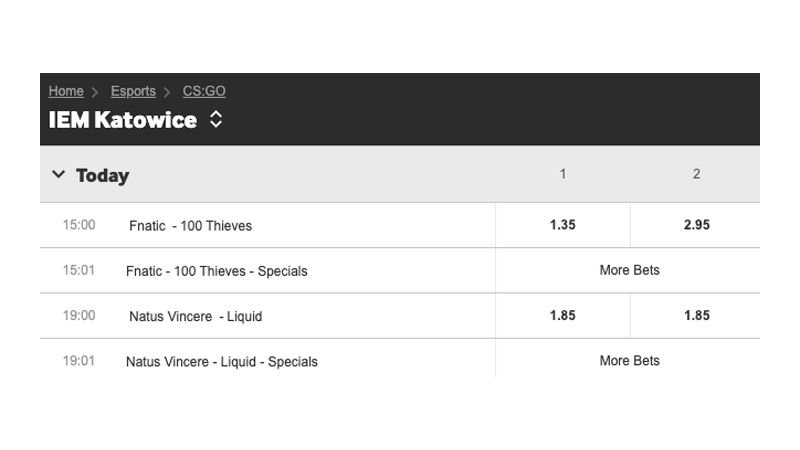The width and height of the screenshot is (800, 450).
Task: Open Natus Vincere - Liquid - Specials event
Action: click(221, 362)
